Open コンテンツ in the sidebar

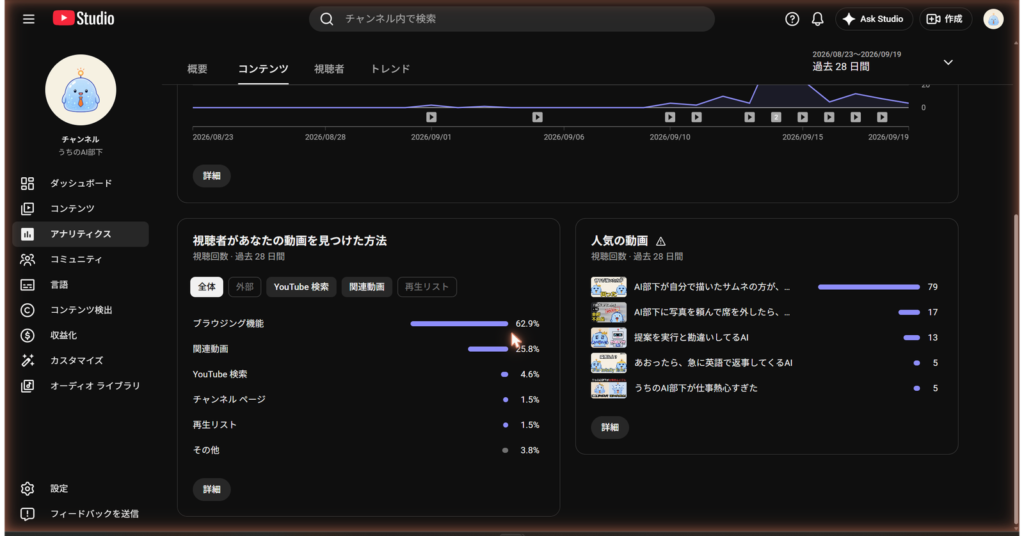pos(80,209)
